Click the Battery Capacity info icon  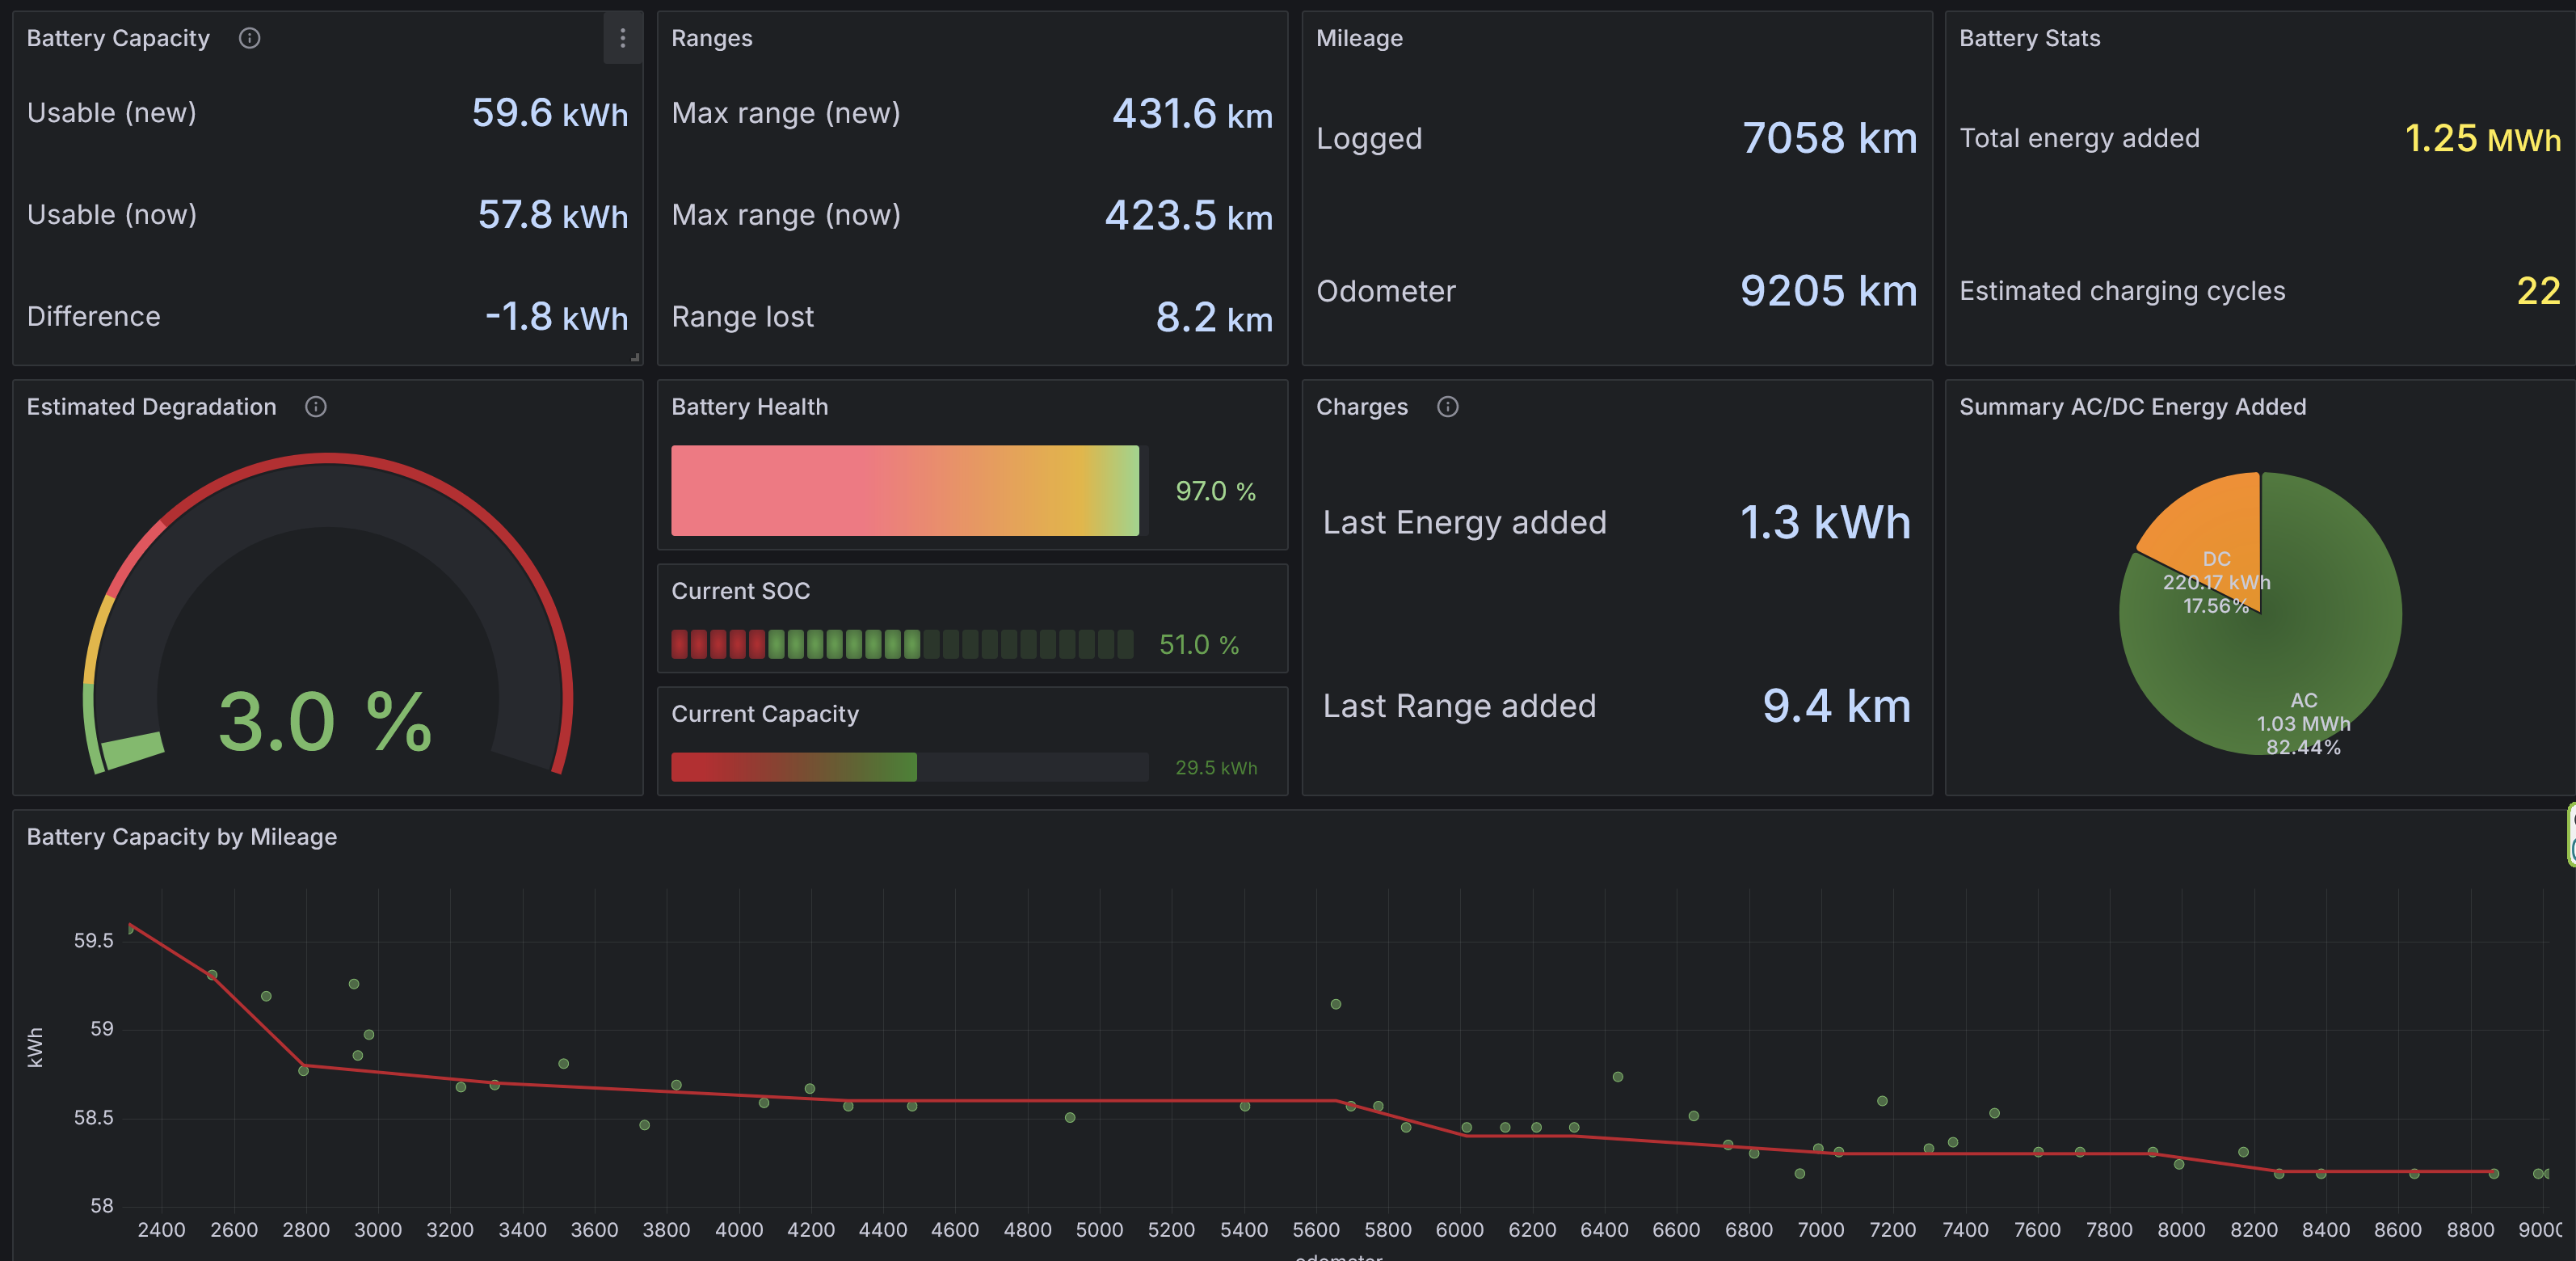[x=249, y=38]
